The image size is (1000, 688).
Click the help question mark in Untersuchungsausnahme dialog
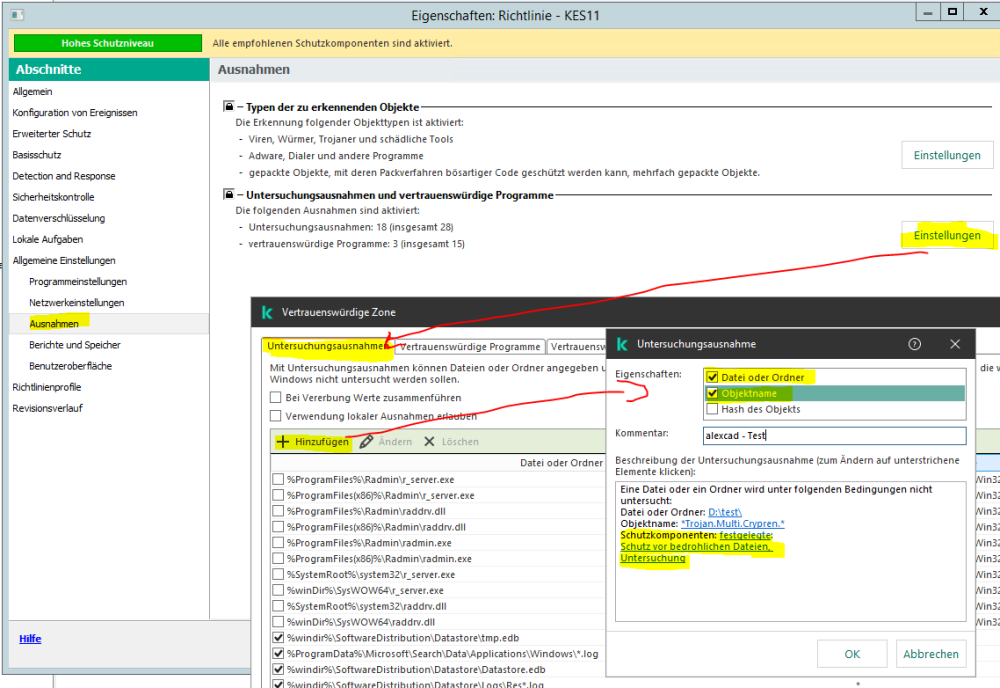pos(914,344)
